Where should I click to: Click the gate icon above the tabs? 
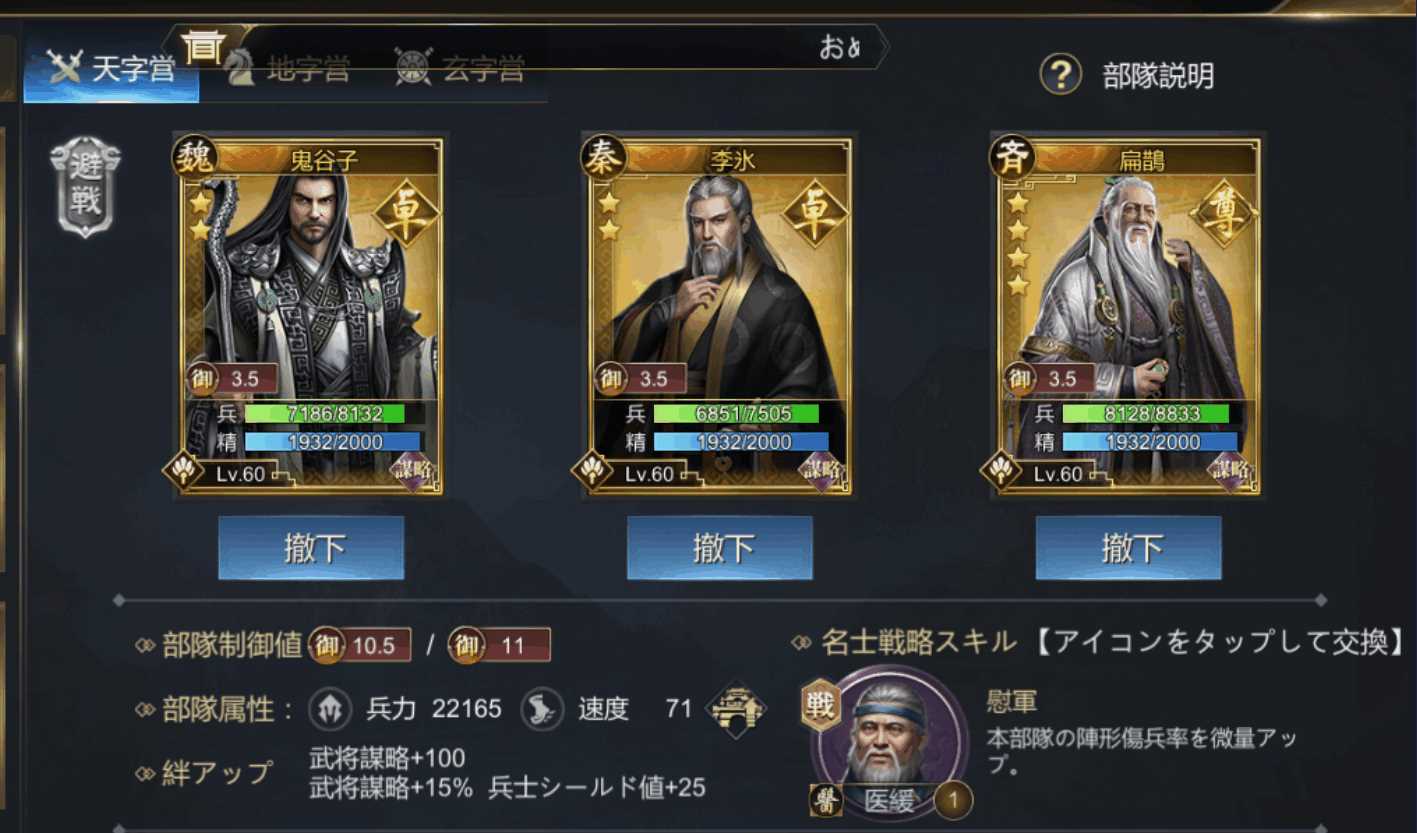coord(204,46)
